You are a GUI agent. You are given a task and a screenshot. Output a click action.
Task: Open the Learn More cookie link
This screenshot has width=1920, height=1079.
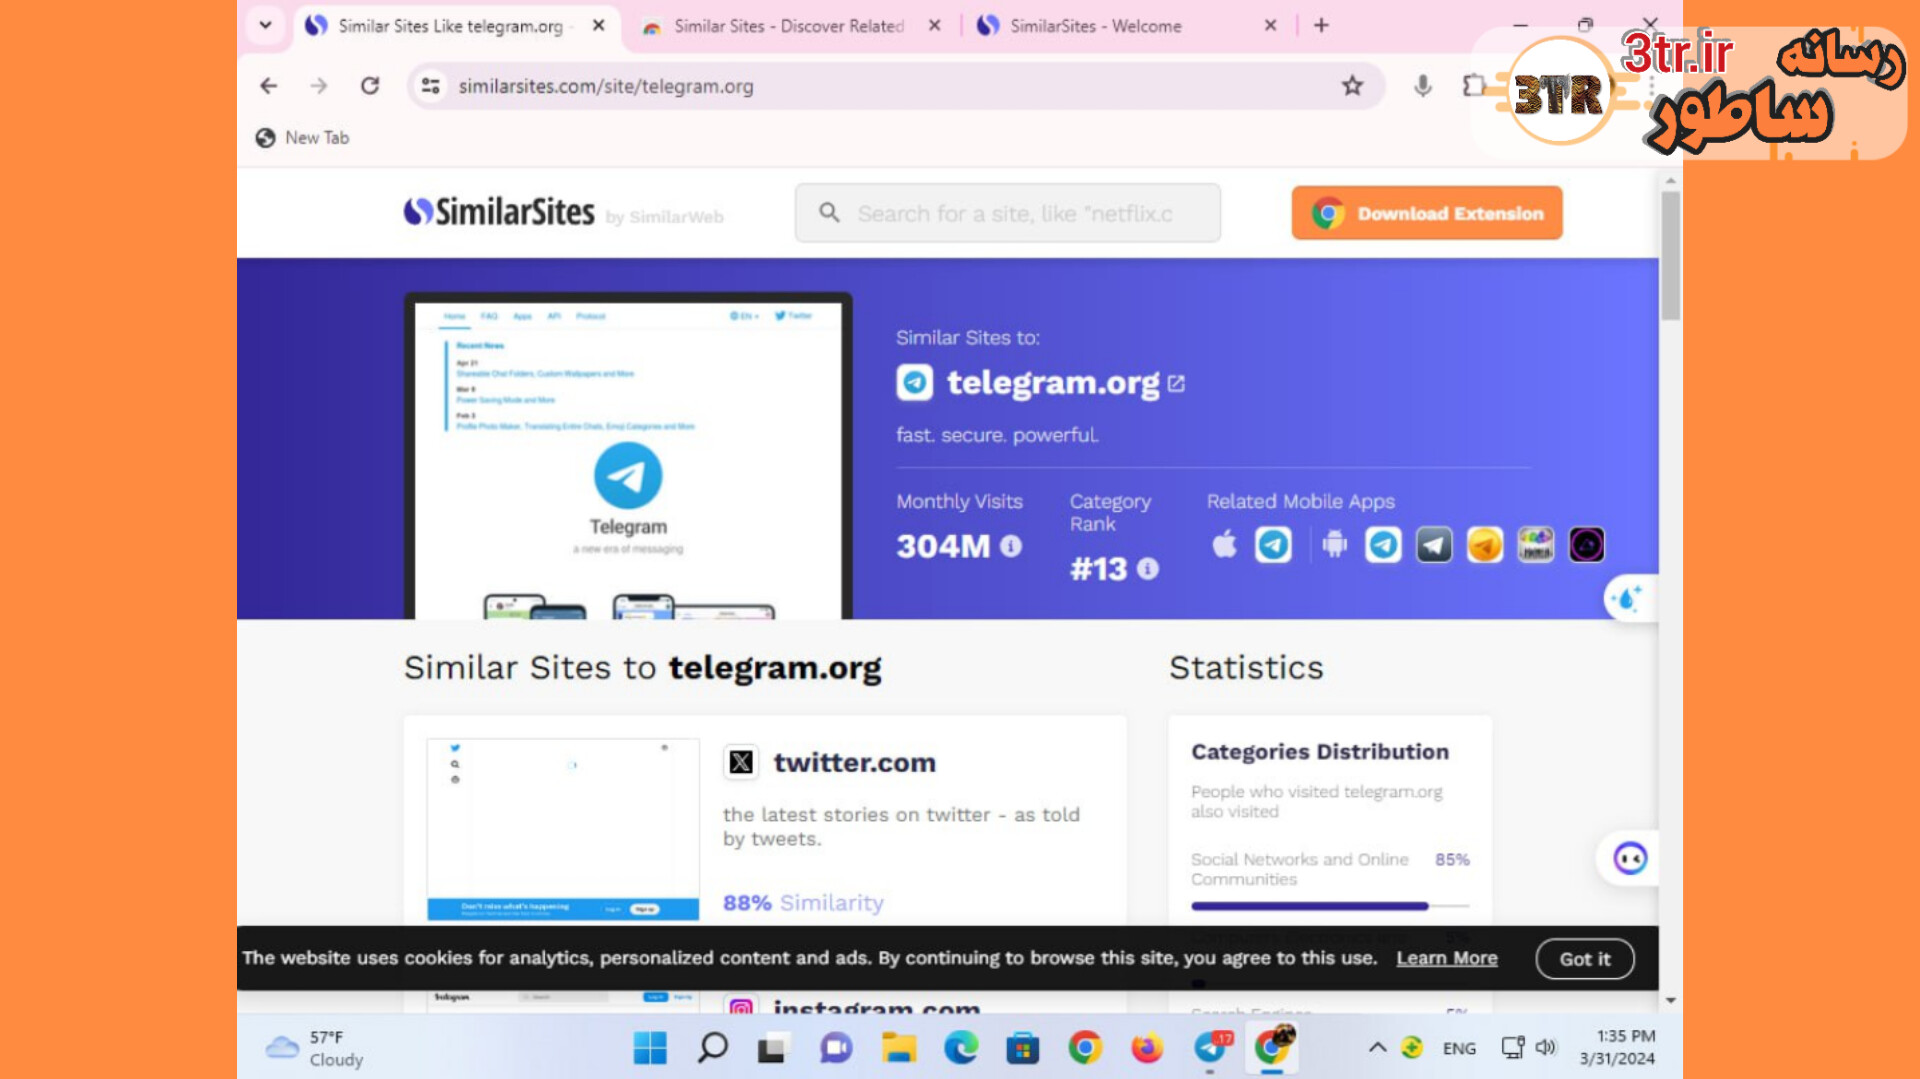[x=1447, y=958]
